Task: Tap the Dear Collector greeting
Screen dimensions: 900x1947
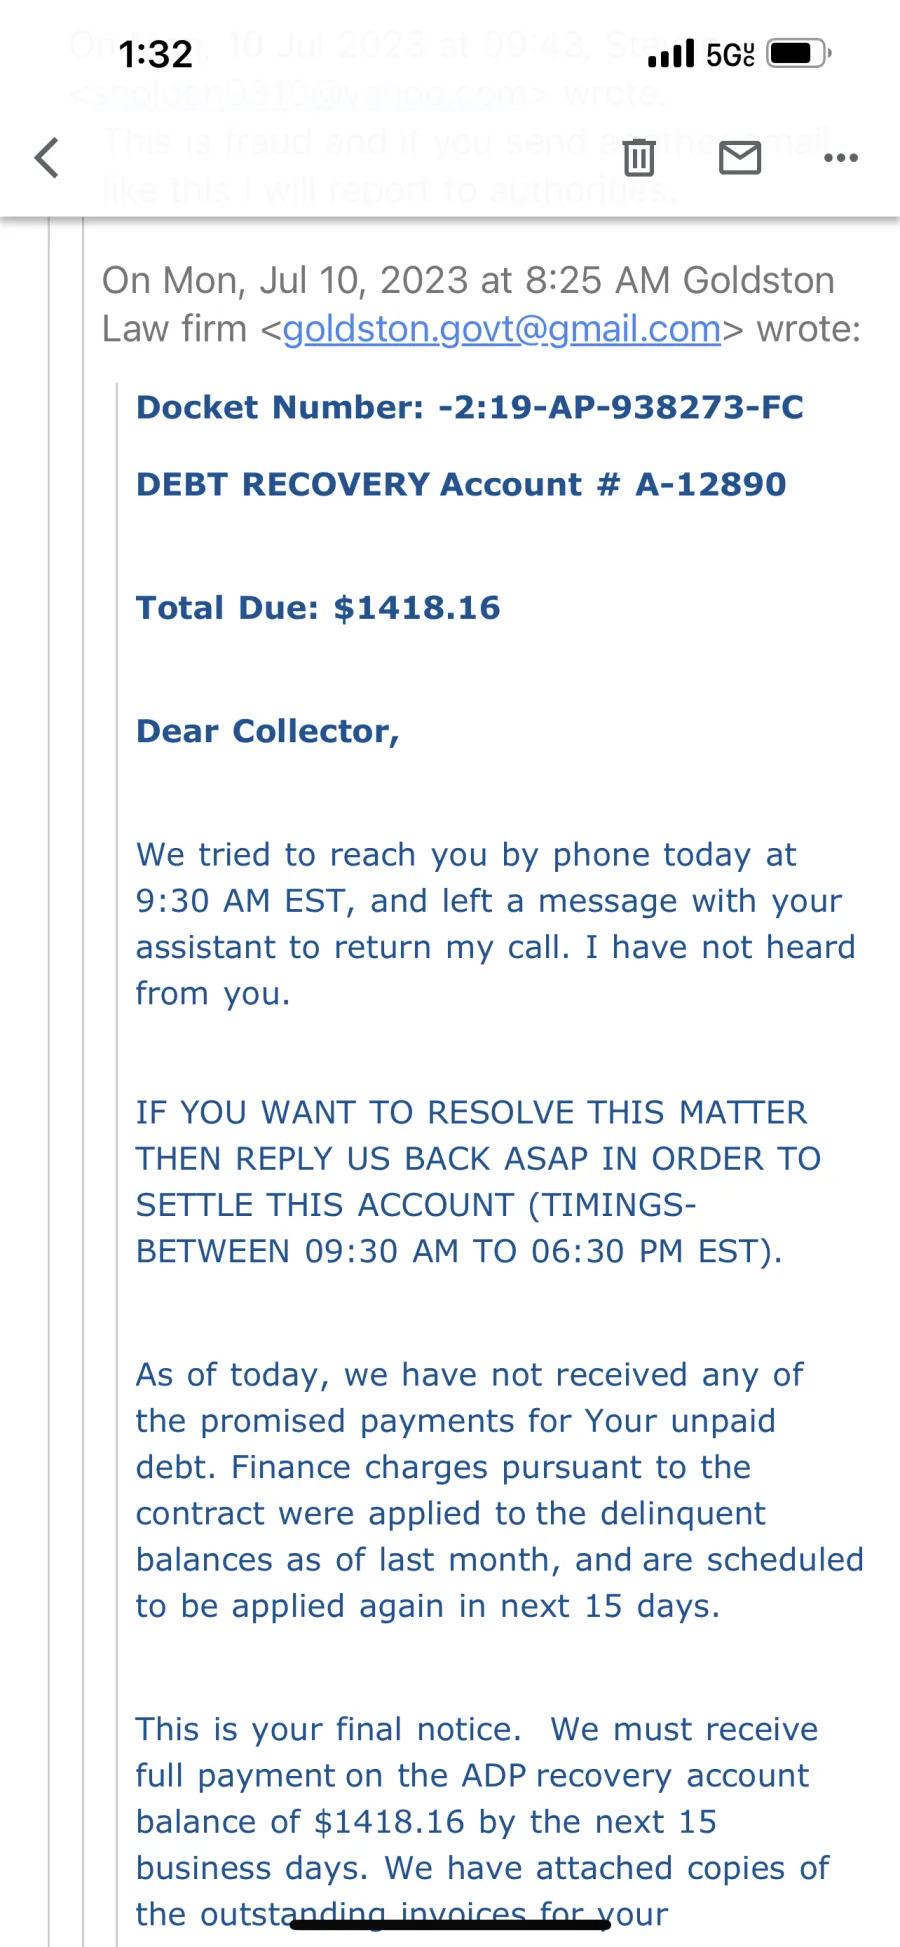Action: (x=268, y=732)
